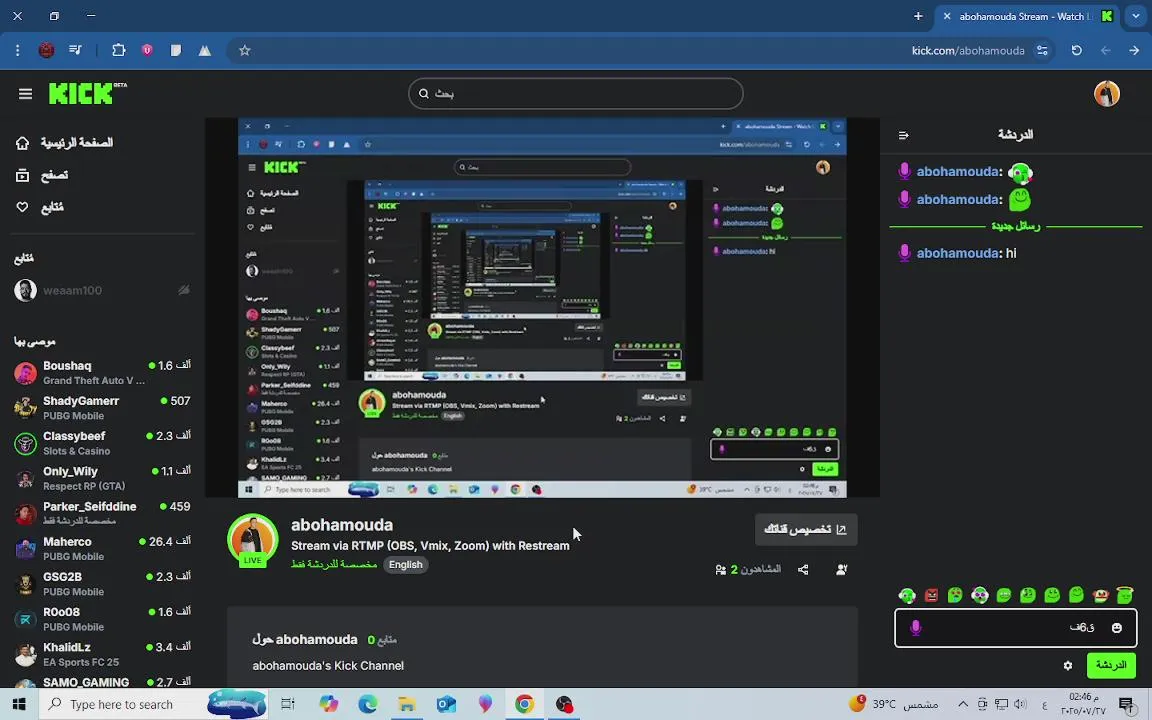Open the Windows Start menu
Image resolution: width=1152 pixels, height=720 pixels.
coord(19,705)
